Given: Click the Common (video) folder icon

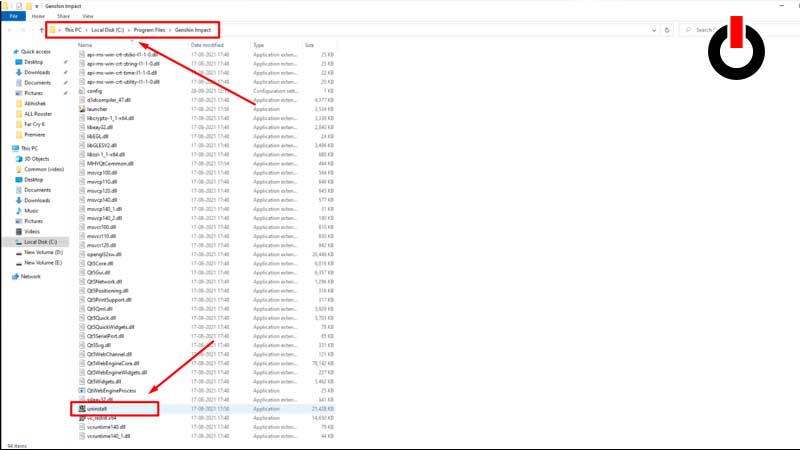Looking at the screenshot, I should coord(19,169).
